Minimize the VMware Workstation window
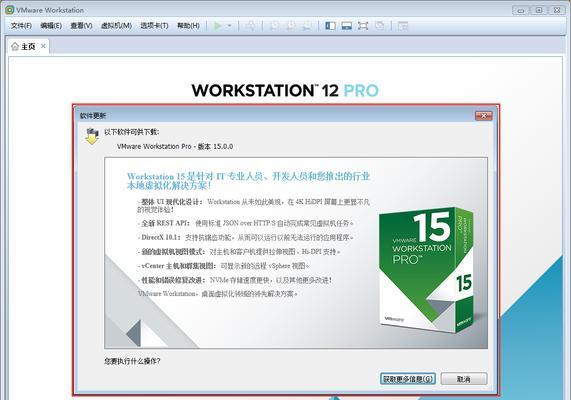571x400 pixels. pyautogui.click(x=521, y=10)
